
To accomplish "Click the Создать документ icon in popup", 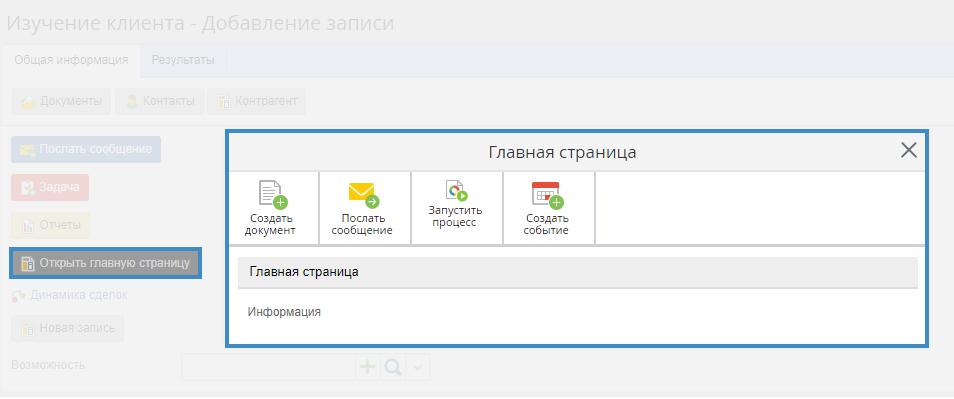I will pyautogui.click(x=273, y=195).
